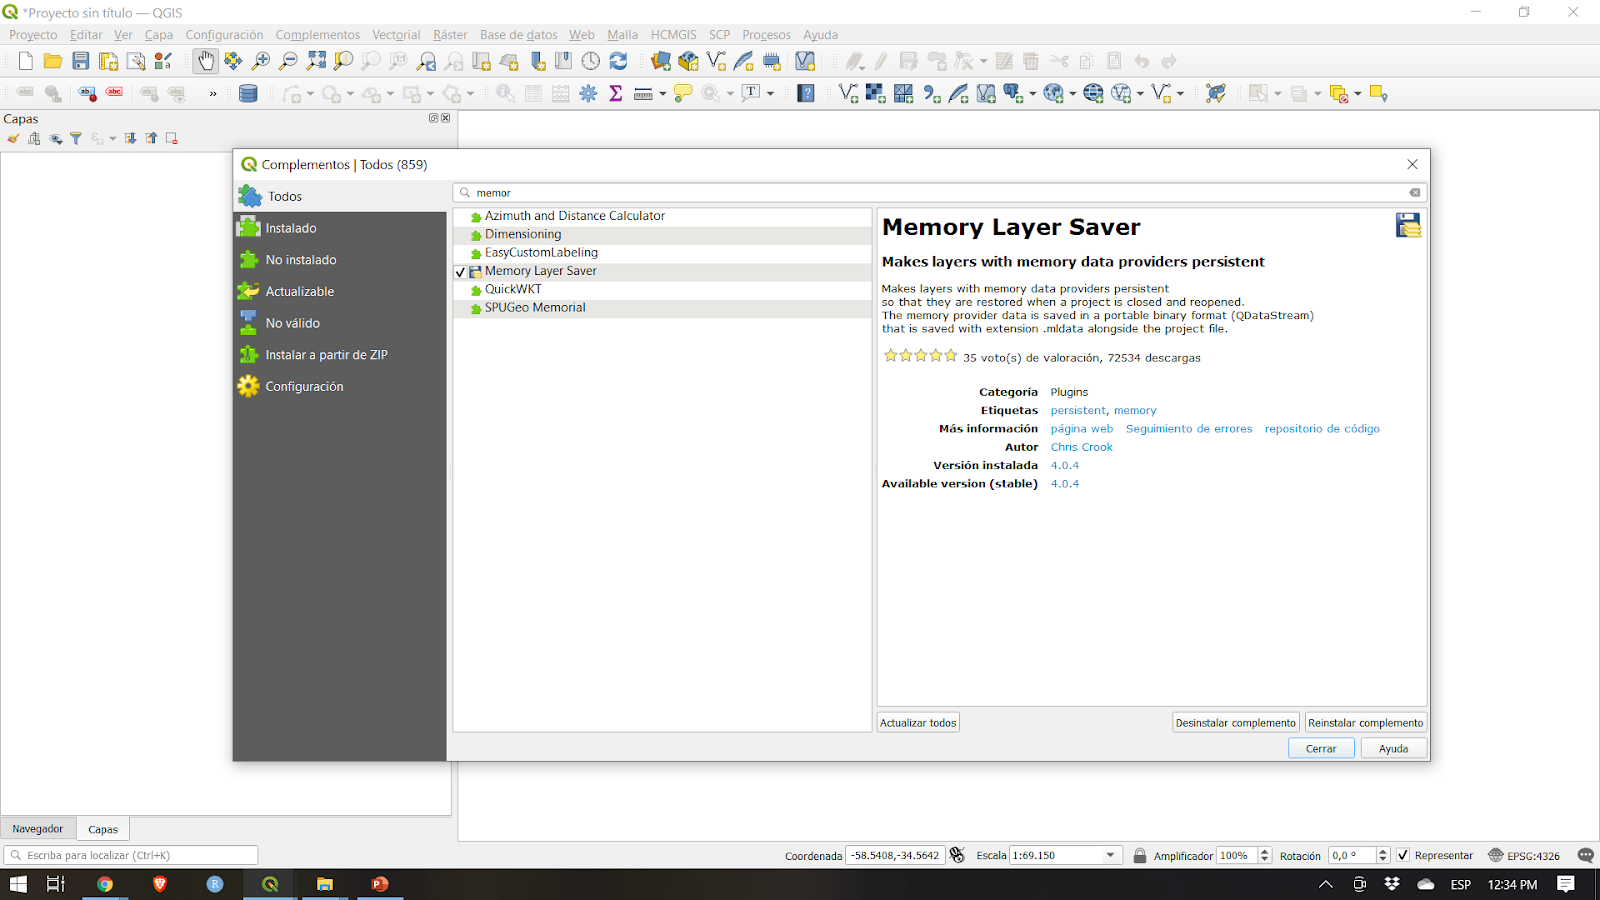Click the Cerrar button
This screenshot has height=900, width=1600.
click(x=1321, y=748)
